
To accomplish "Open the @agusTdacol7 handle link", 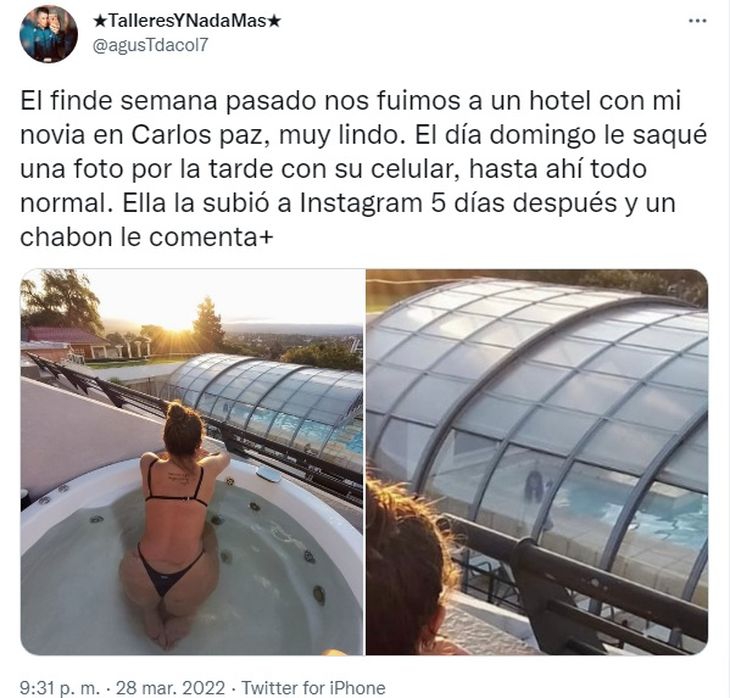I will tap(150, 46).
